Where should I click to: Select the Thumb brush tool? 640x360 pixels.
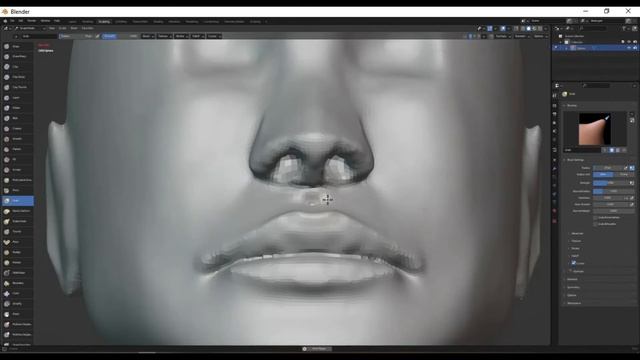pyautogui.click(x=17, y=231)
